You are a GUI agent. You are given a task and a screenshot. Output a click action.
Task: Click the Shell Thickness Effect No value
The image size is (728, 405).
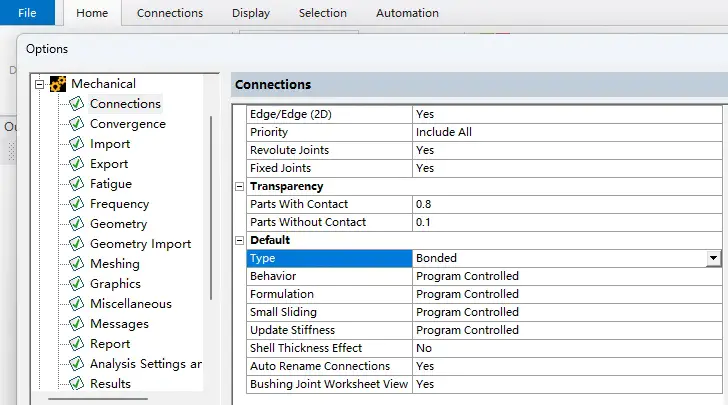(x=567, y=348)
